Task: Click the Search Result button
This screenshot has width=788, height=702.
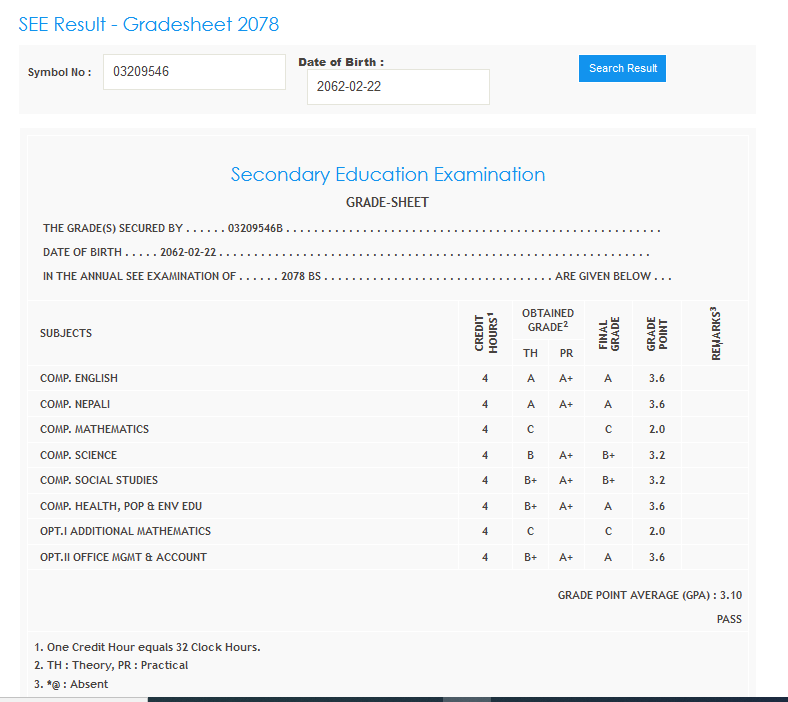Action: coord(622,68)
